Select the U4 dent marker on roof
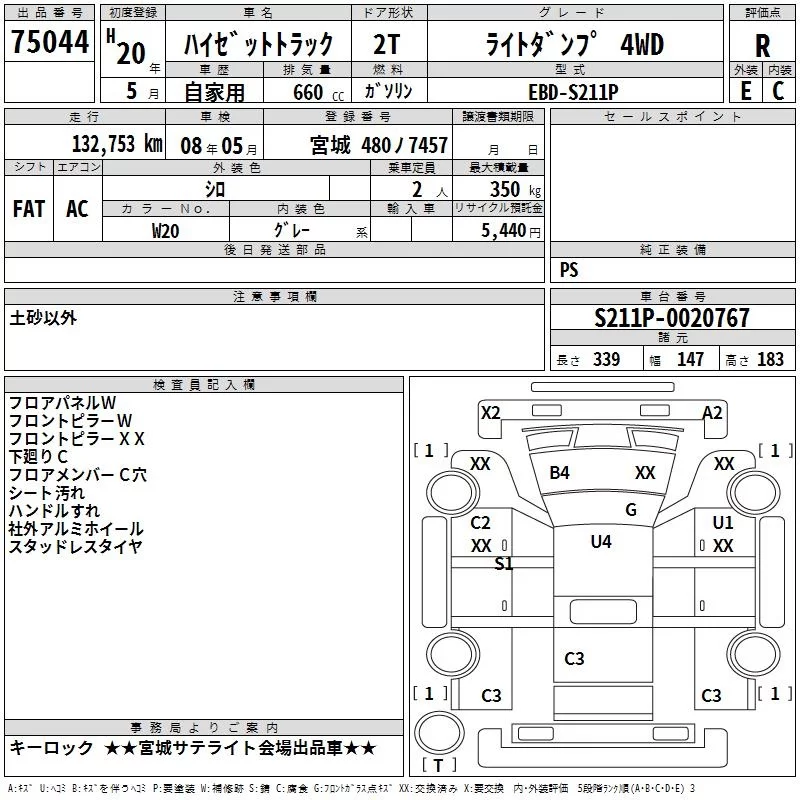The width and height of the screenshot is (800, 800). (x=600, y=542)
